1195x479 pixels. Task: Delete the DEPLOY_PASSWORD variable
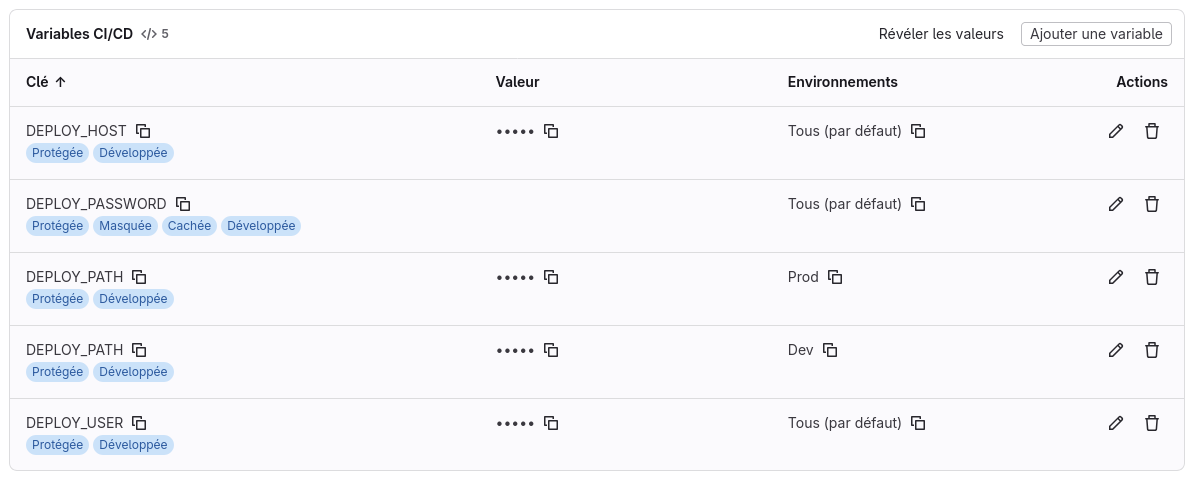point(1152,204)
